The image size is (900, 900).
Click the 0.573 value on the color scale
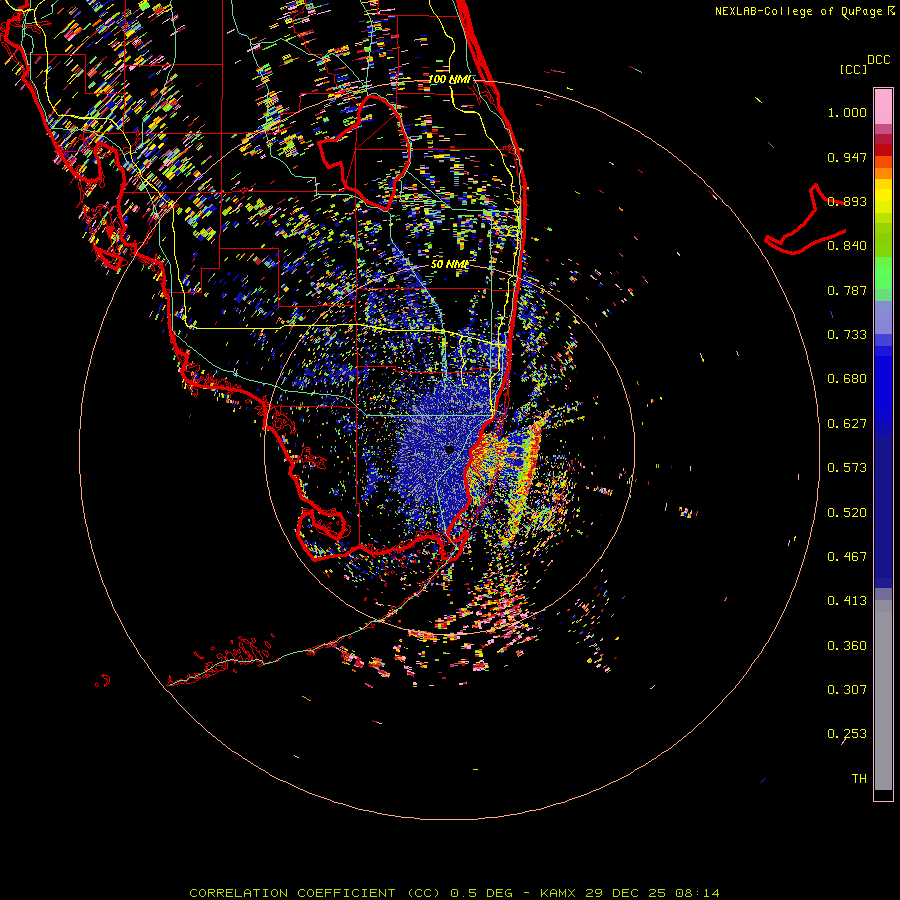point(847,468)
